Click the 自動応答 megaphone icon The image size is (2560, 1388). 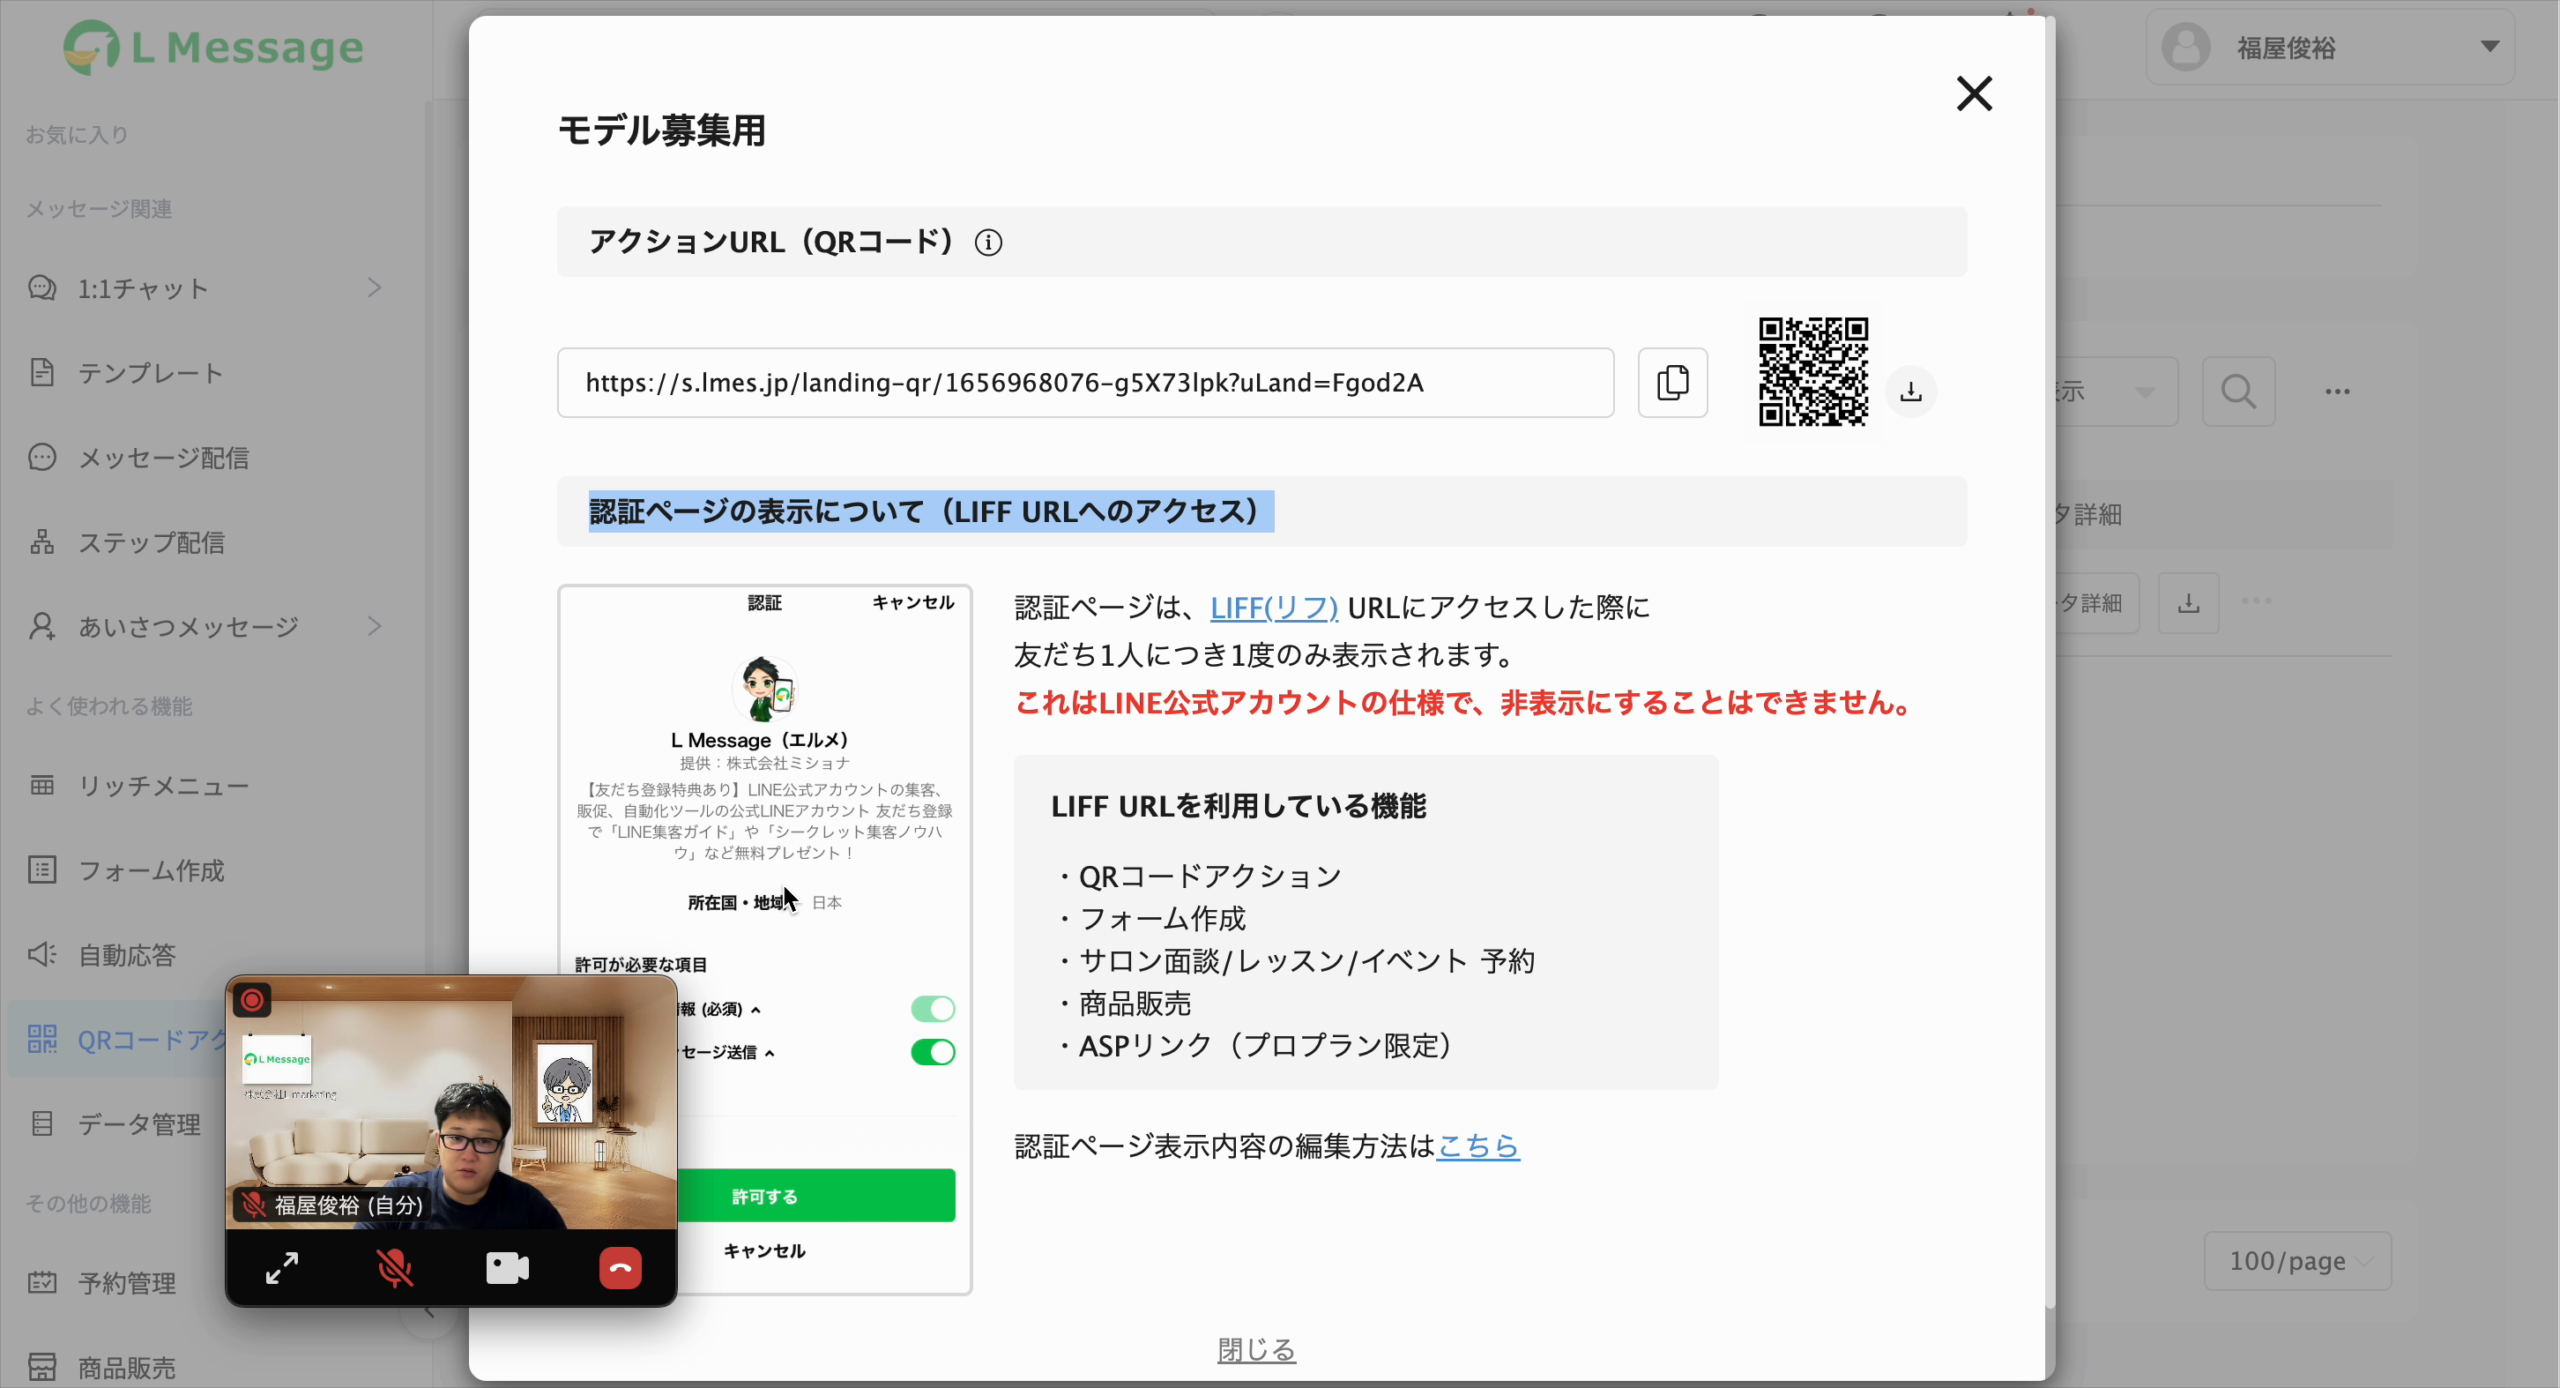pos(42,954)
